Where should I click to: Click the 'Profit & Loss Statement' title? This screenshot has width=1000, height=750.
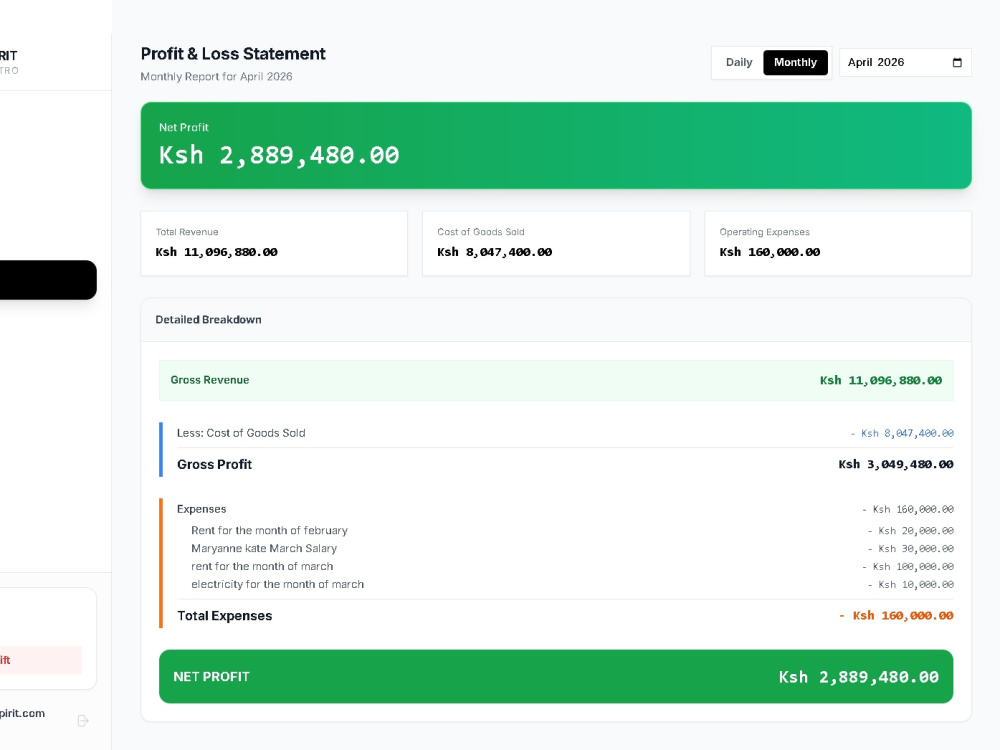click(x=233, y=54)
